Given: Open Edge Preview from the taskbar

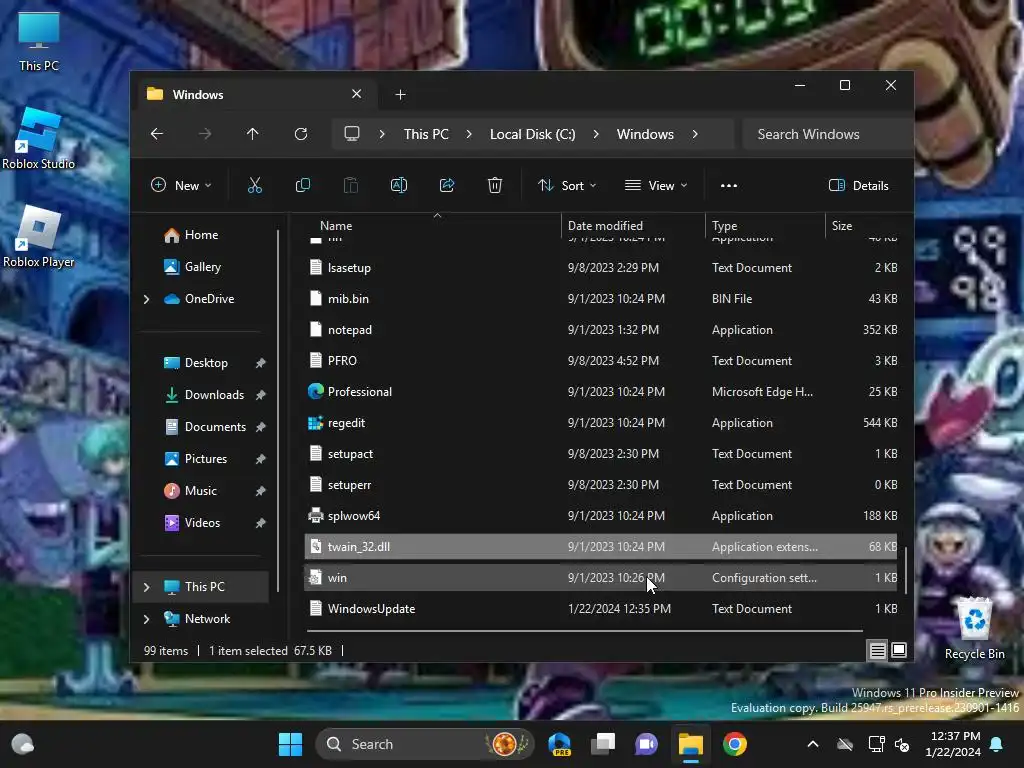Looking at the screenshot, I should [x=560, y=744].
